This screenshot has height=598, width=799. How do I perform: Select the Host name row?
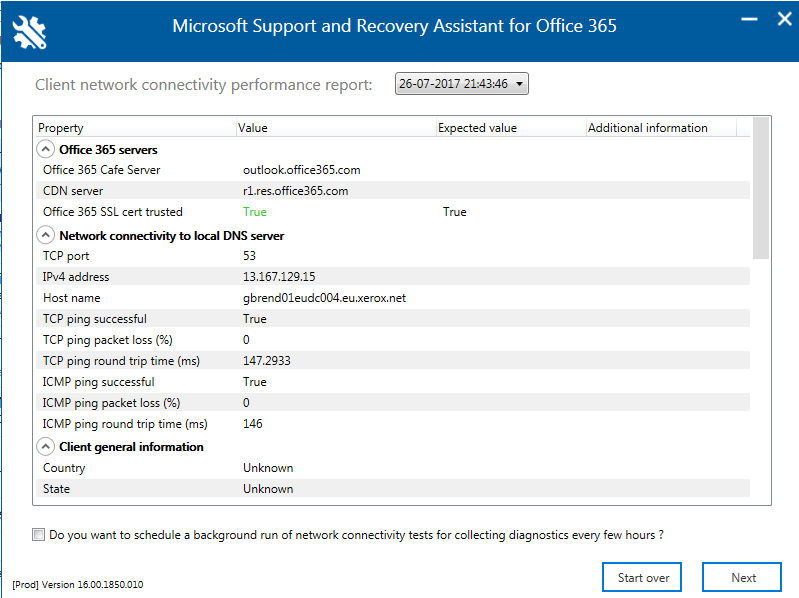(393, 297)
